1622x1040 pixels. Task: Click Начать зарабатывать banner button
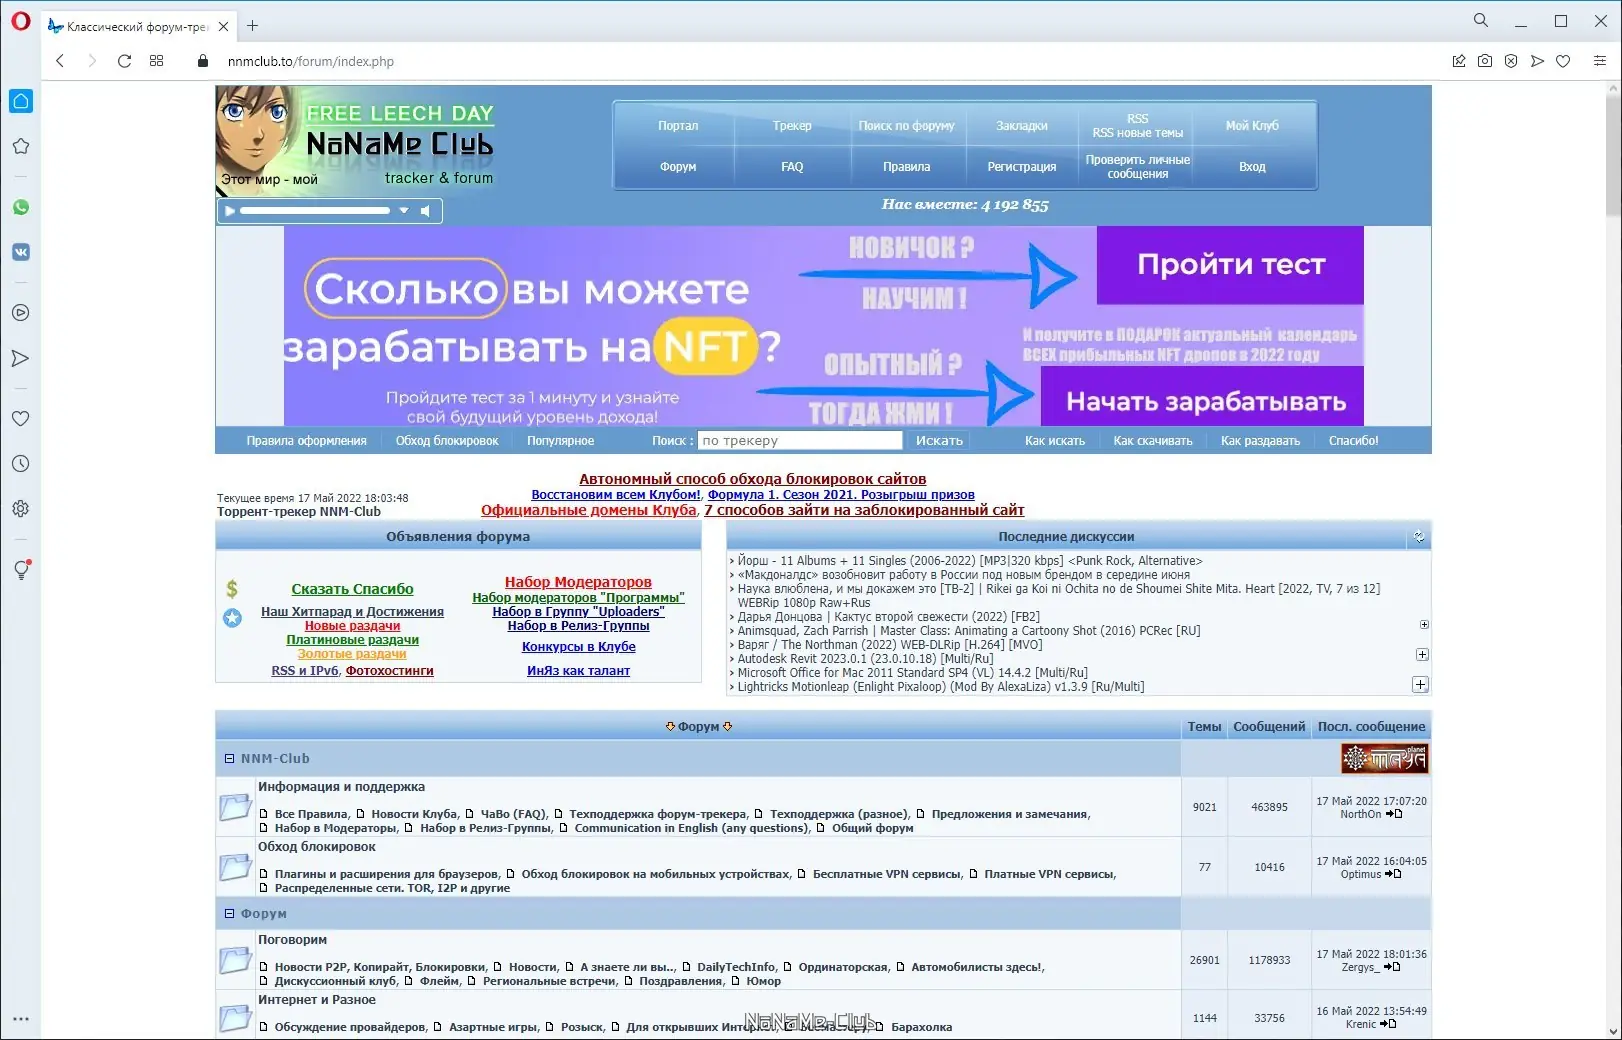point(1202,398)
